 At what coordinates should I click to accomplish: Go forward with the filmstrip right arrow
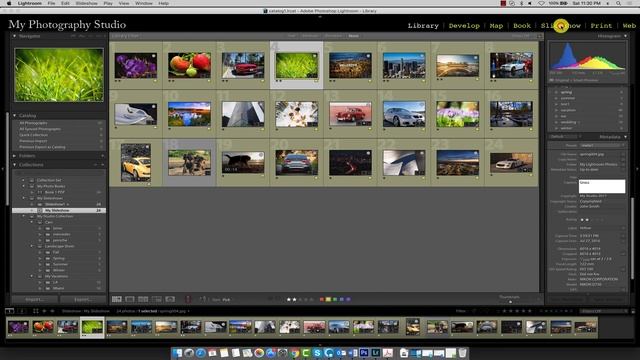click(52, 311)
